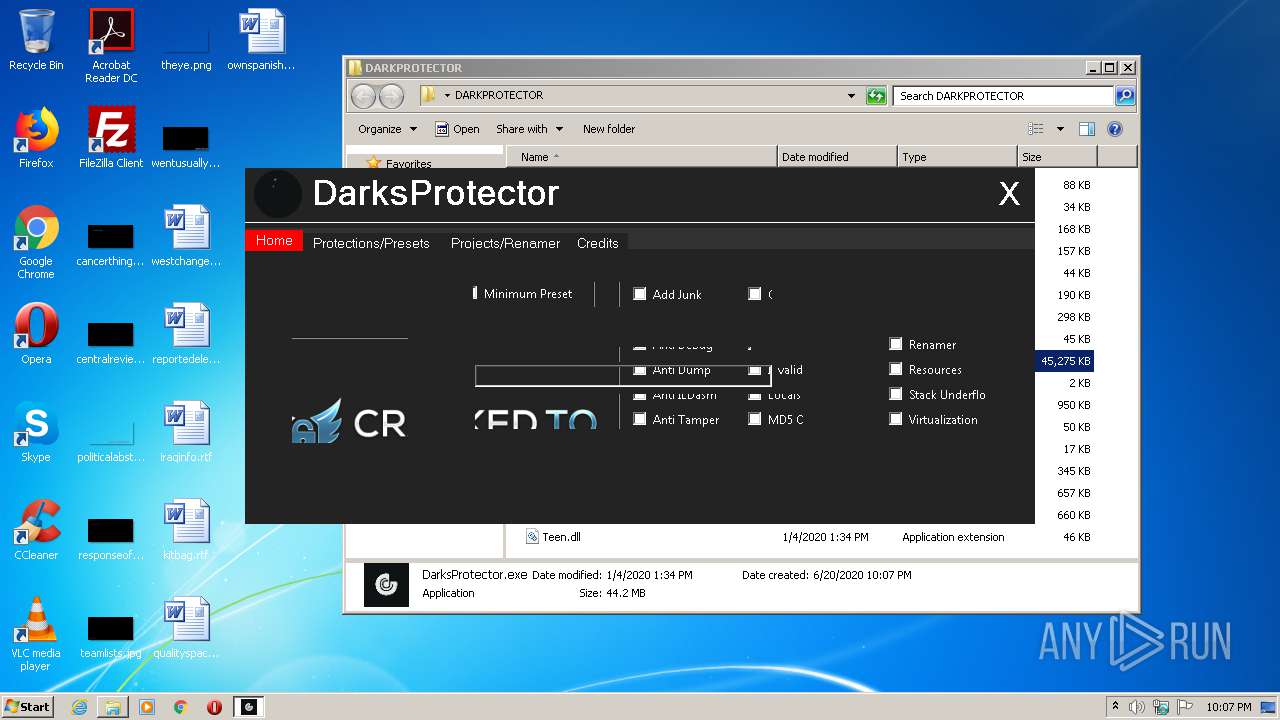Open the Organize dropdown menu
This screenshot has height=720, width=1280.
click(x=387, y=129)
